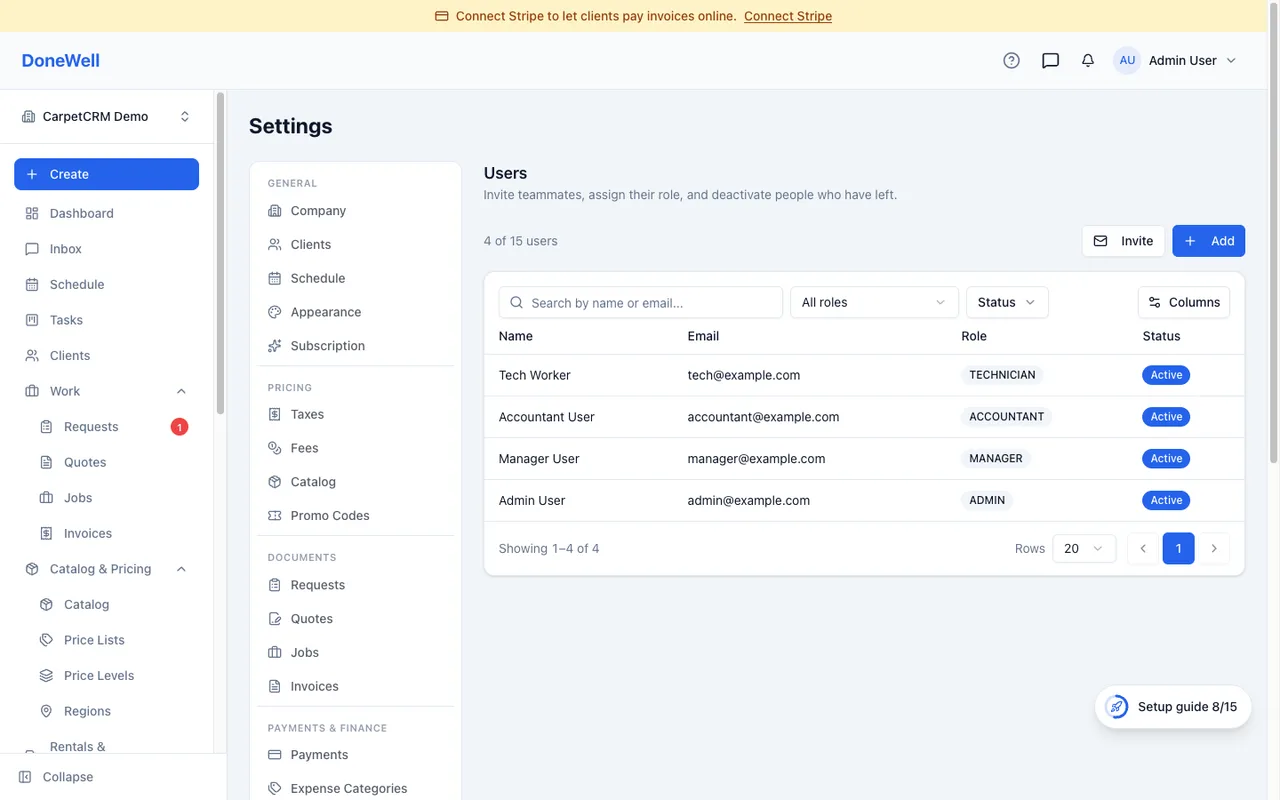
Task: Click the AU avatar icon
Action: tap(1127, 60)
